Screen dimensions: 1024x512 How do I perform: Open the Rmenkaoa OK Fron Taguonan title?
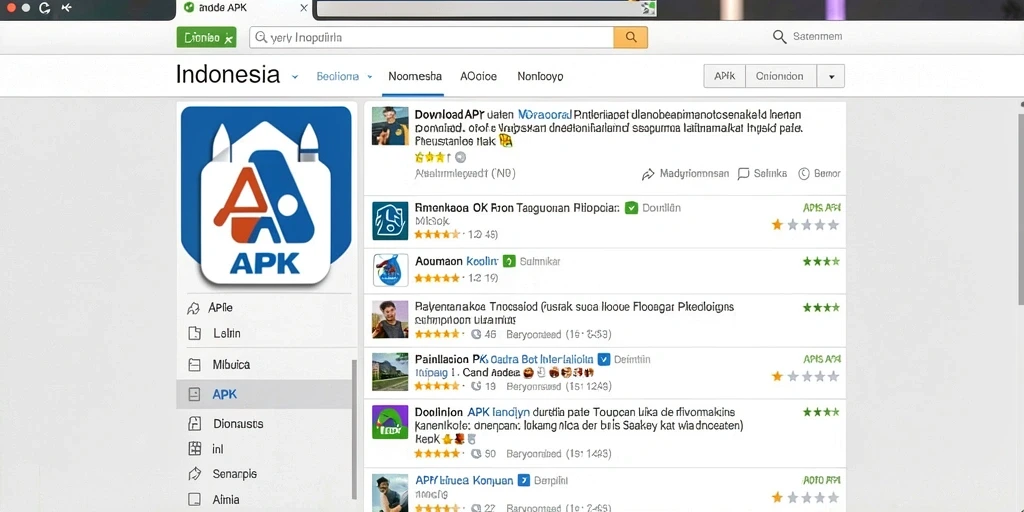click(517, 208)
